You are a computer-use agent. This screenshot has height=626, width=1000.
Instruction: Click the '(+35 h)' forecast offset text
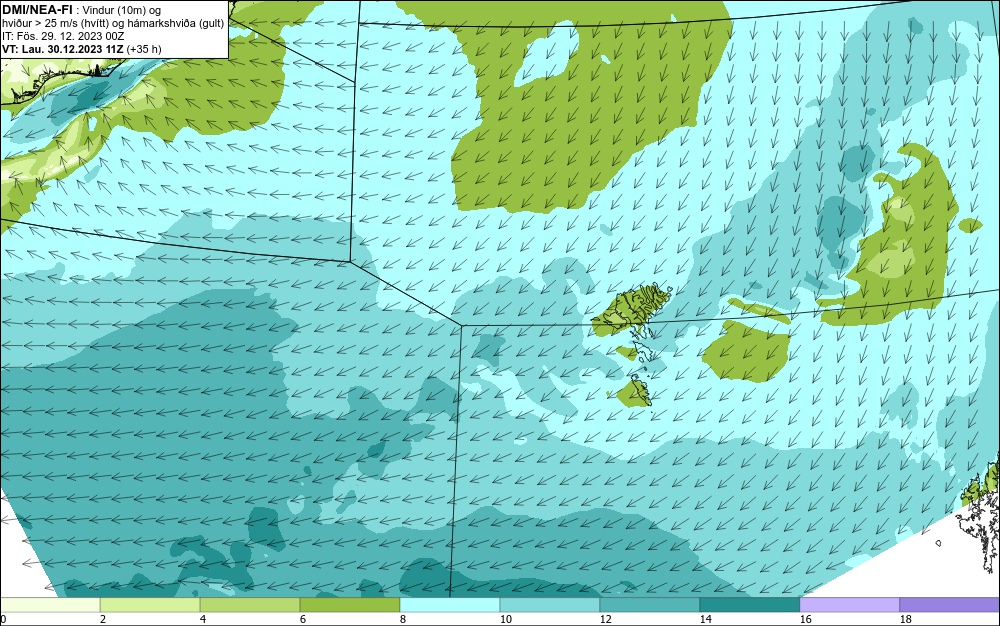(x=144, y=49)
